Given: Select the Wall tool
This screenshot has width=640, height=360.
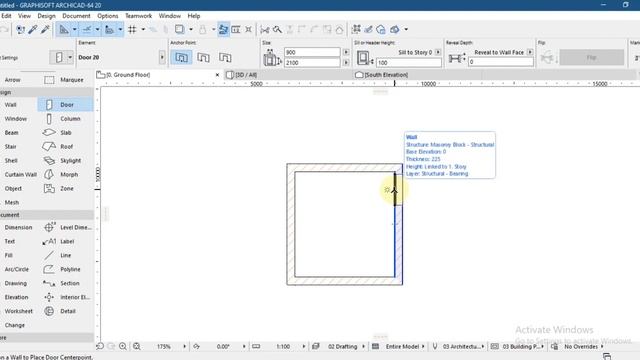Looking at the screenshot, I should (x=11, y=105).
